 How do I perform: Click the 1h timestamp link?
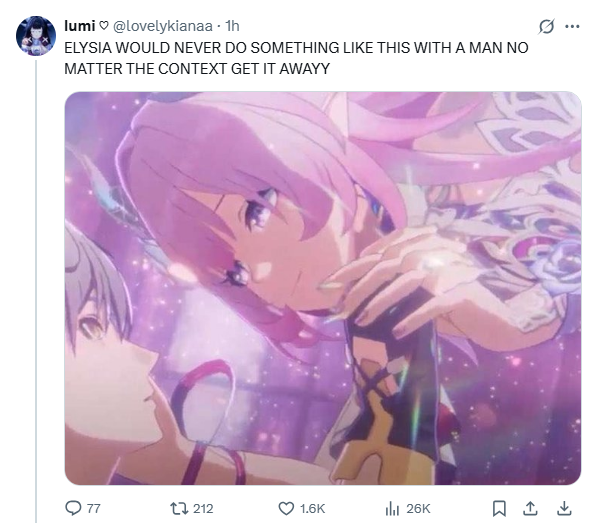232,26
